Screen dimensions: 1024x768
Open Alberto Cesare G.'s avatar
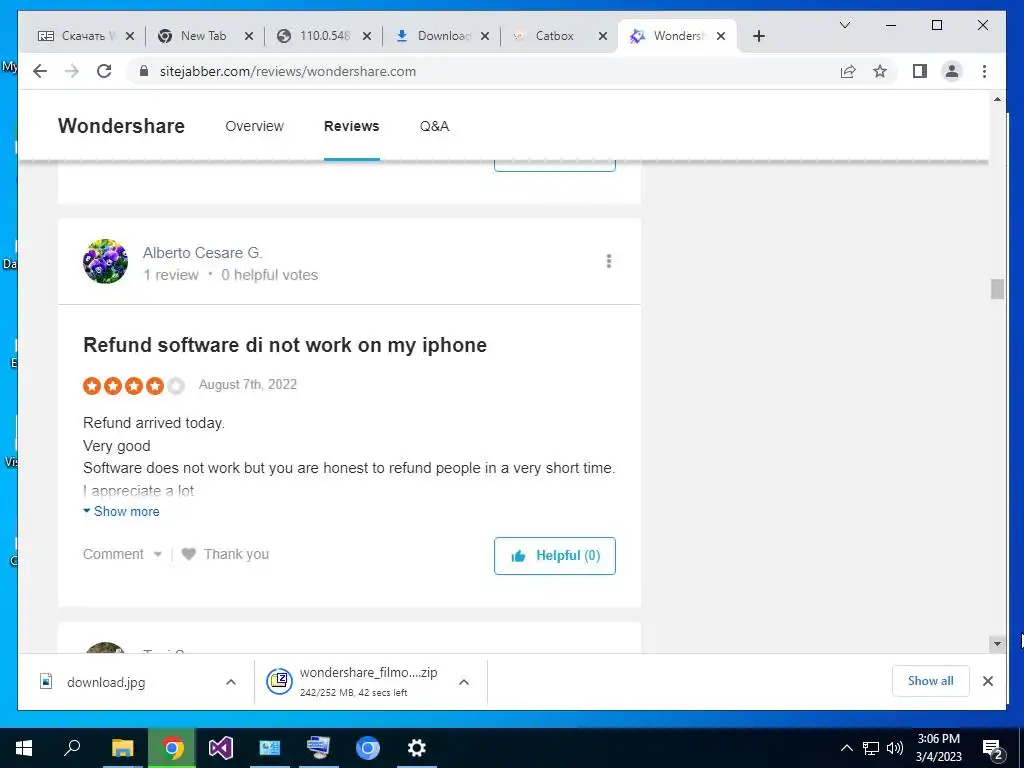(105, 261)
